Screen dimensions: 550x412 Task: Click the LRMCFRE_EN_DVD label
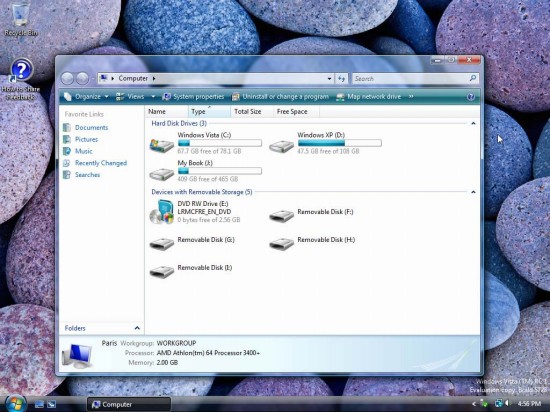point(204,212)
